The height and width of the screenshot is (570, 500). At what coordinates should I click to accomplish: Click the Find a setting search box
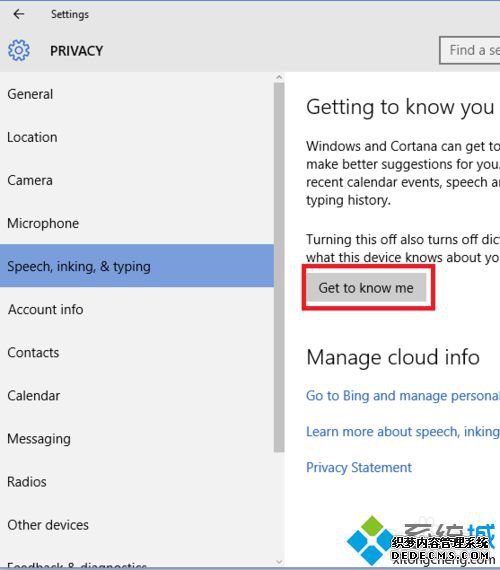470,50
